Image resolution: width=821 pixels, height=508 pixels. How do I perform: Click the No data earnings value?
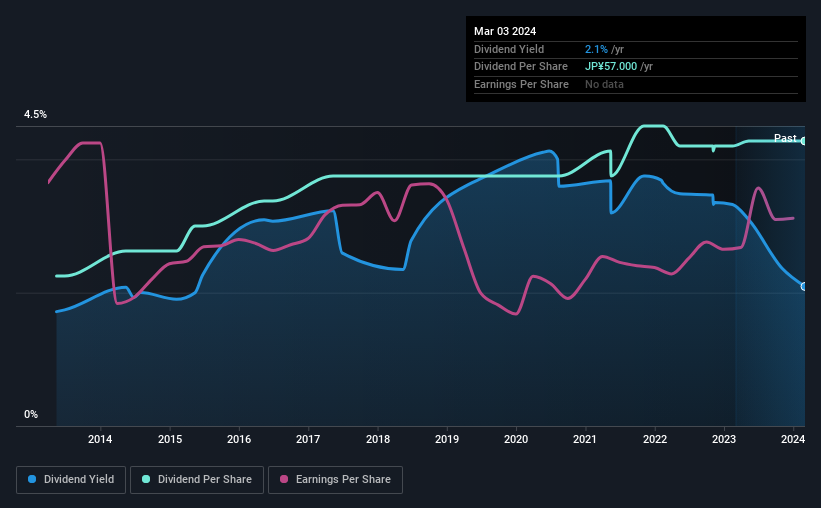[604, 84]
